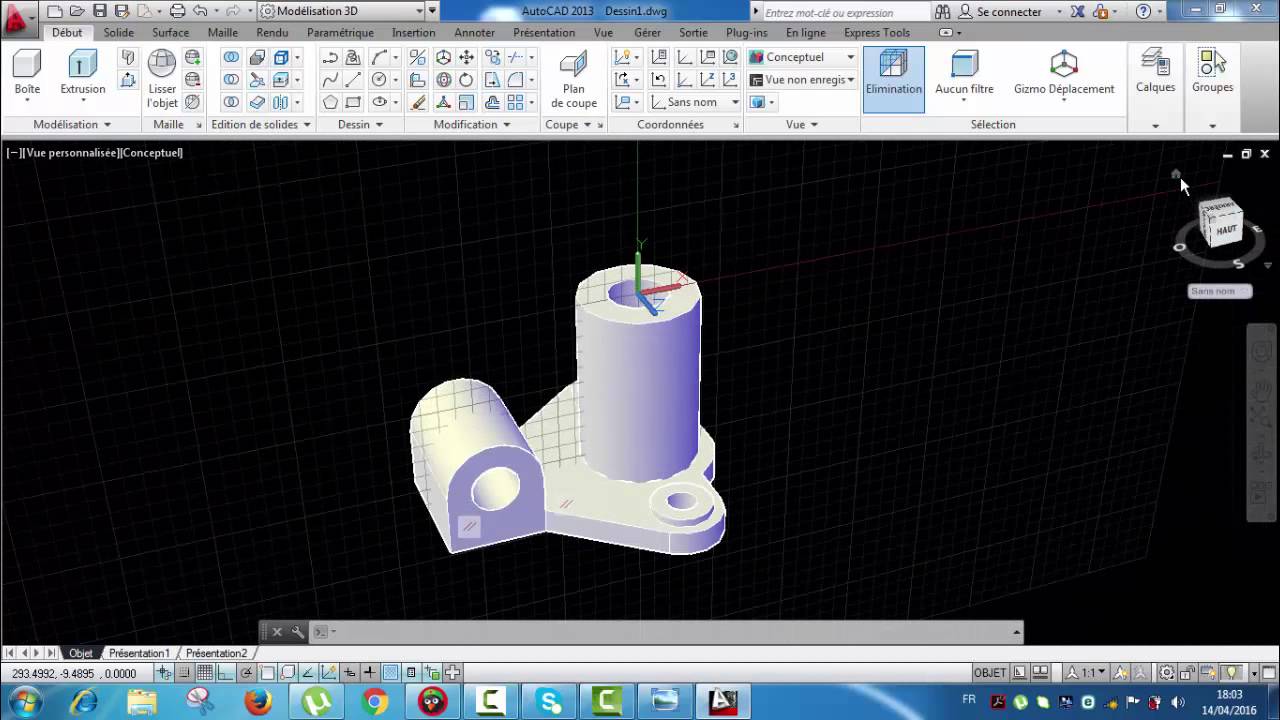
Task: Click the help question mark icon
Action: click(x=1143, y=11)
